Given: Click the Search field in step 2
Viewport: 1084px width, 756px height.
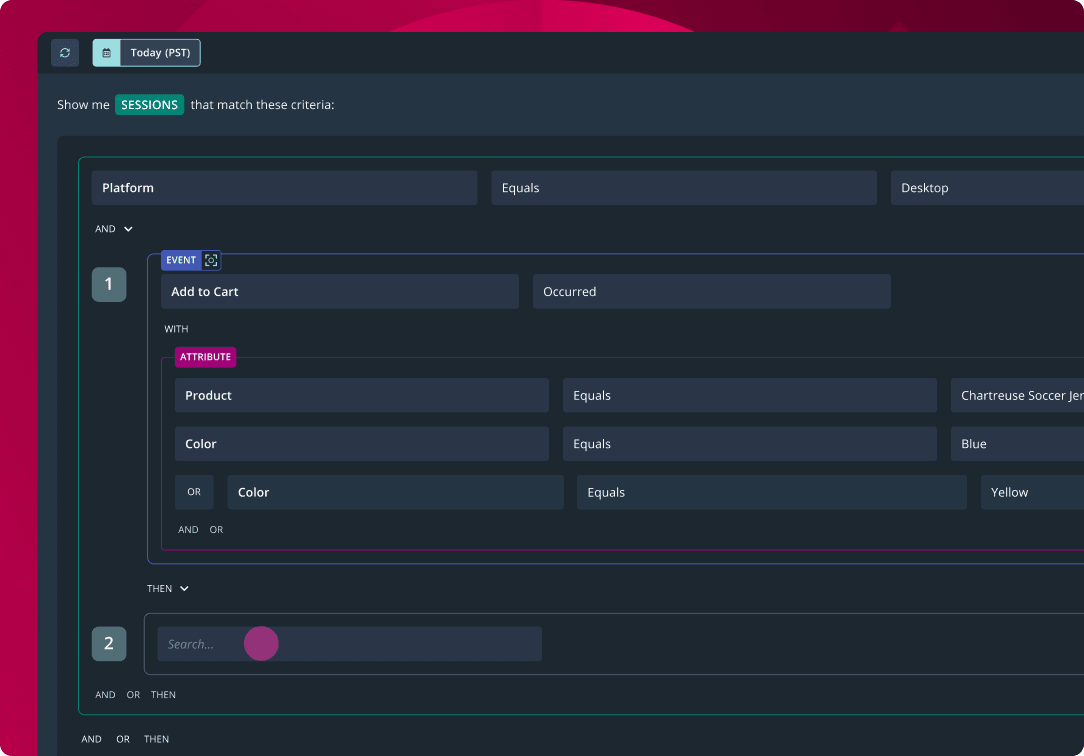Looking at the screenshot, I should point(349,644).
